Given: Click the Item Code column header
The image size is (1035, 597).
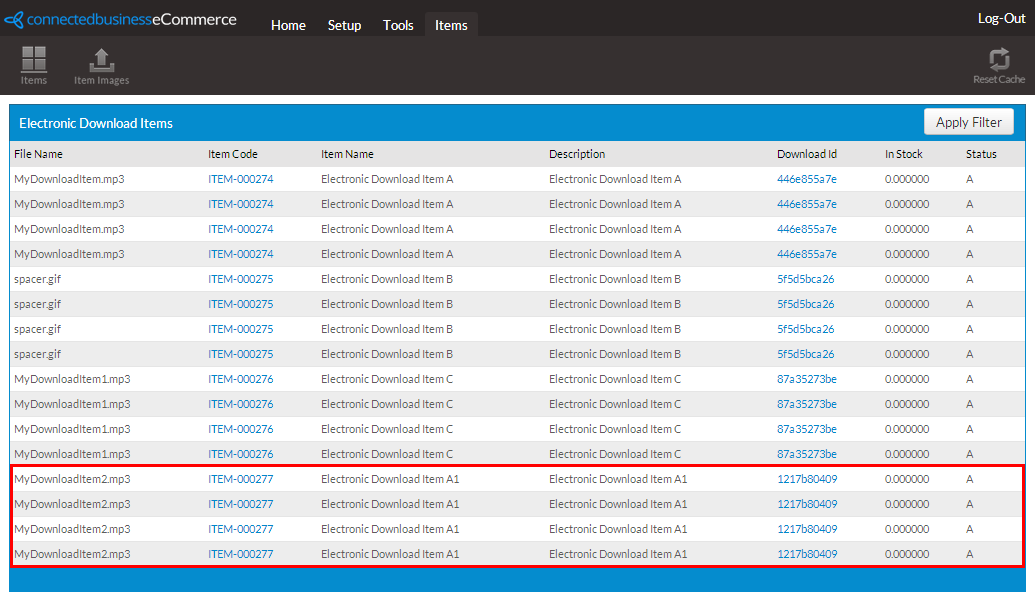Looking at the screenshot, I should (x=232, y=154).
